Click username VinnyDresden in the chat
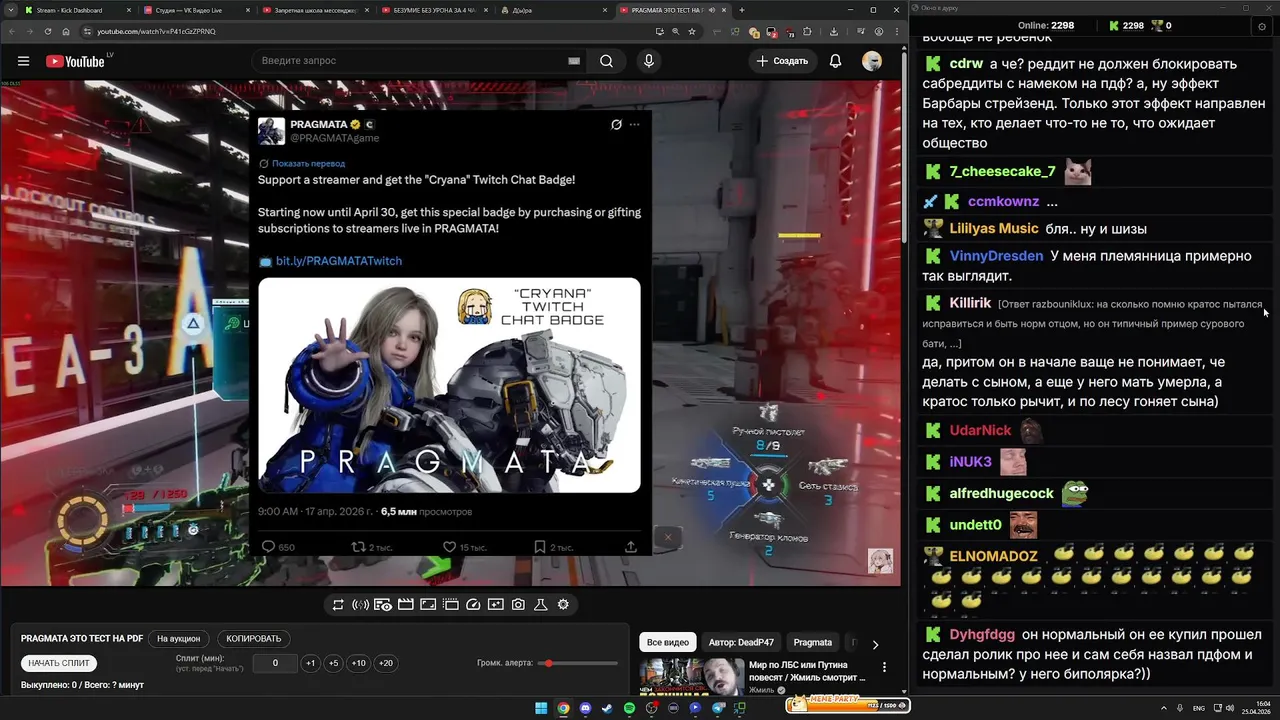 point(996,256)
